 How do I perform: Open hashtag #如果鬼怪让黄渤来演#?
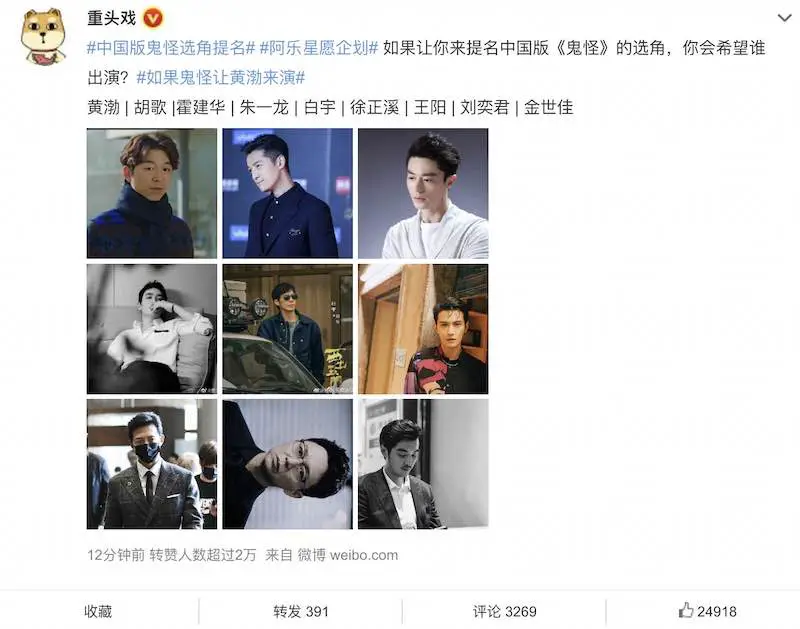coord(221,78)
